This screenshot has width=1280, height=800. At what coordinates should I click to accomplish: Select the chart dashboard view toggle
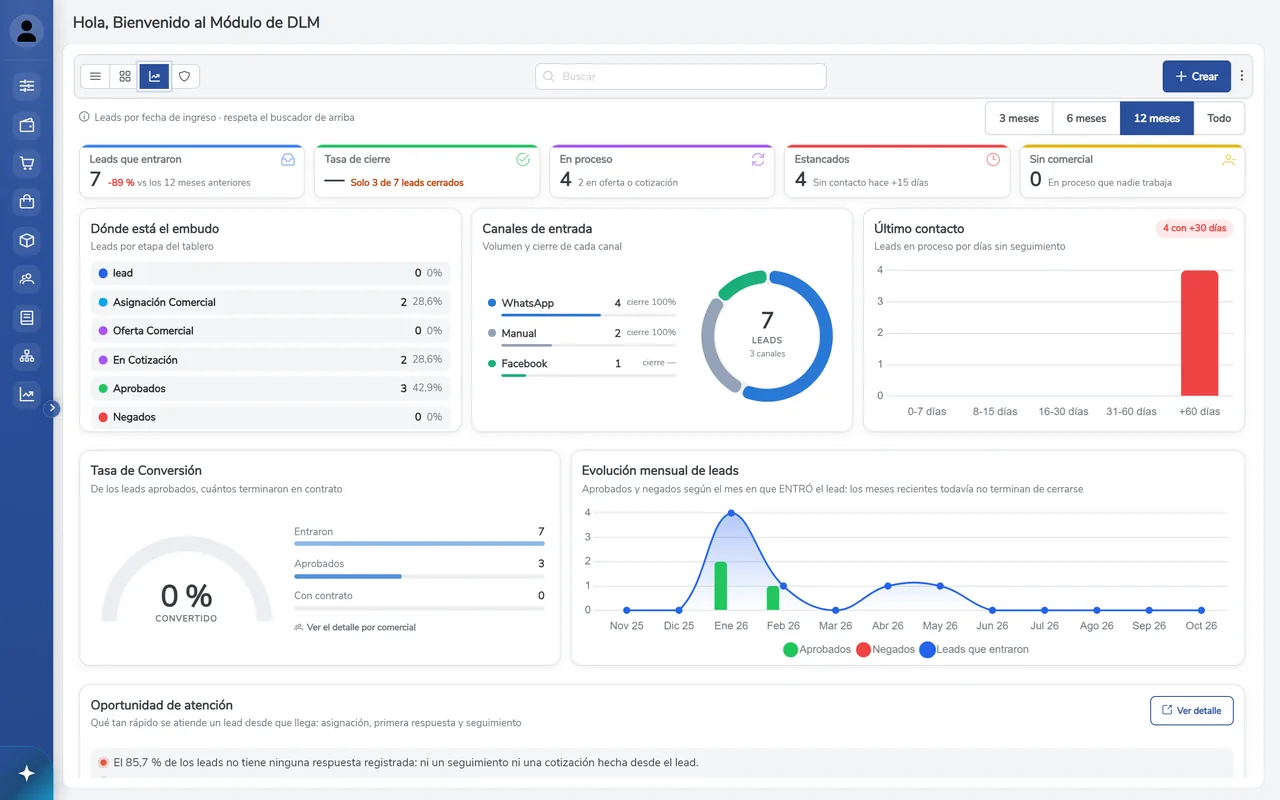(x=154, y=76)
